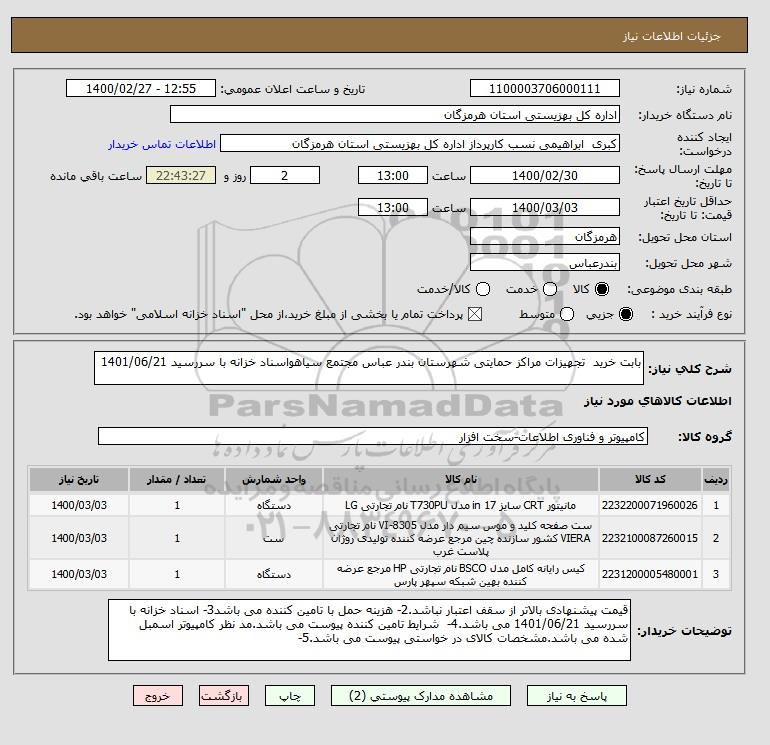The height and width of the screenshot is (745, 770).
Task: Open buyer contact information link
Action: 162,144
